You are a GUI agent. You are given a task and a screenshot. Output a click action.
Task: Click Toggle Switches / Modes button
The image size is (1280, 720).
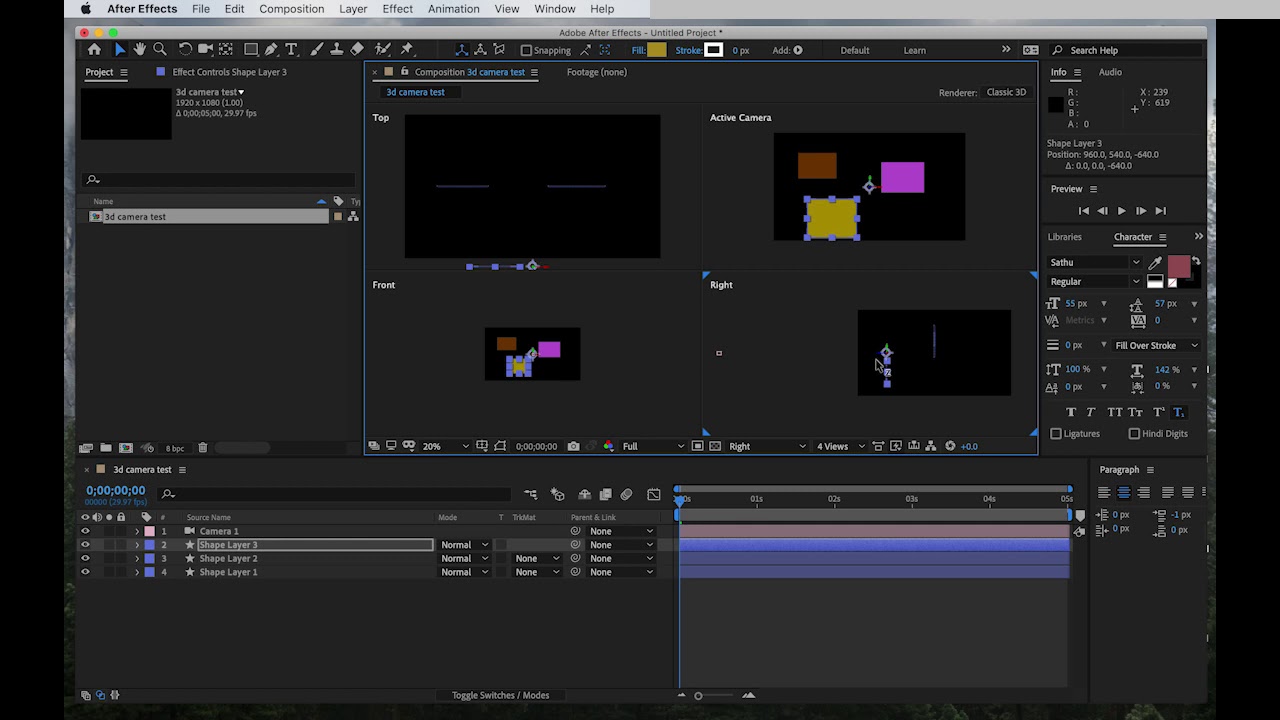(x=500, y=695)
